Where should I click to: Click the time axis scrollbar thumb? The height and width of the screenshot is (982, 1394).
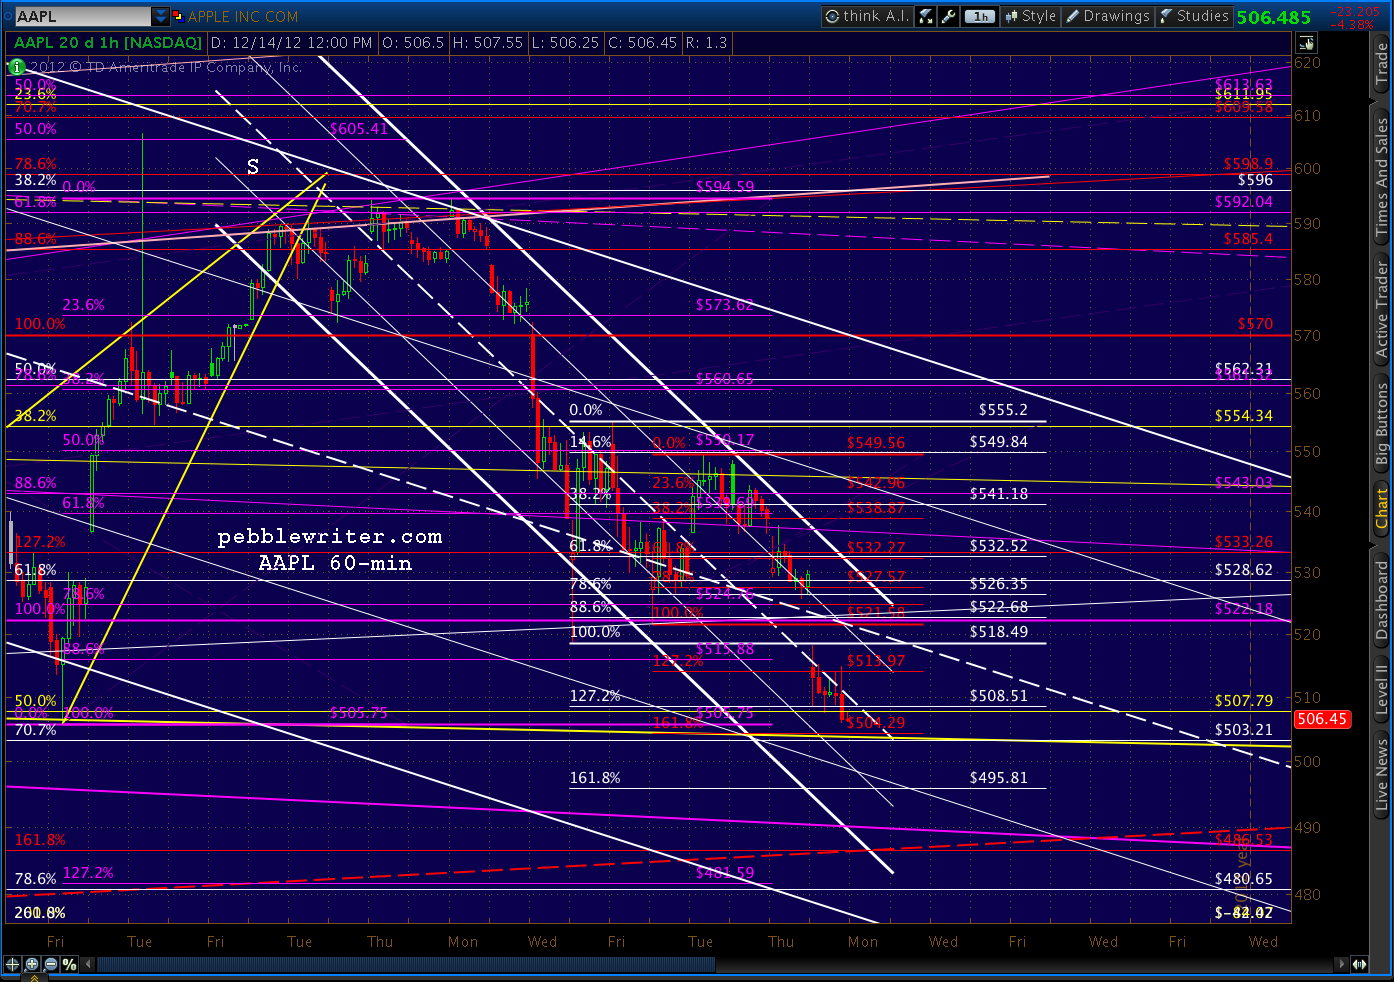406,964
